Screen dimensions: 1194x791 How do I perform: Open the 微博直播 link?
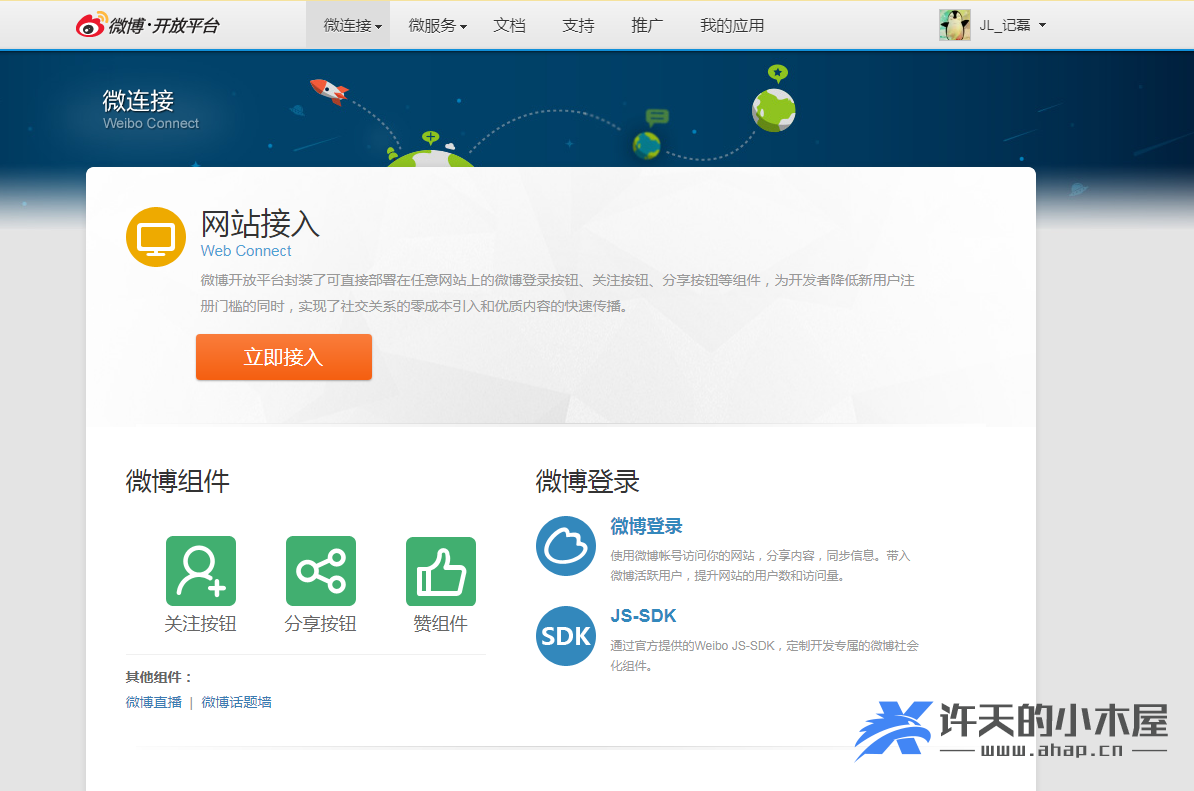click(x=154, y=702)
